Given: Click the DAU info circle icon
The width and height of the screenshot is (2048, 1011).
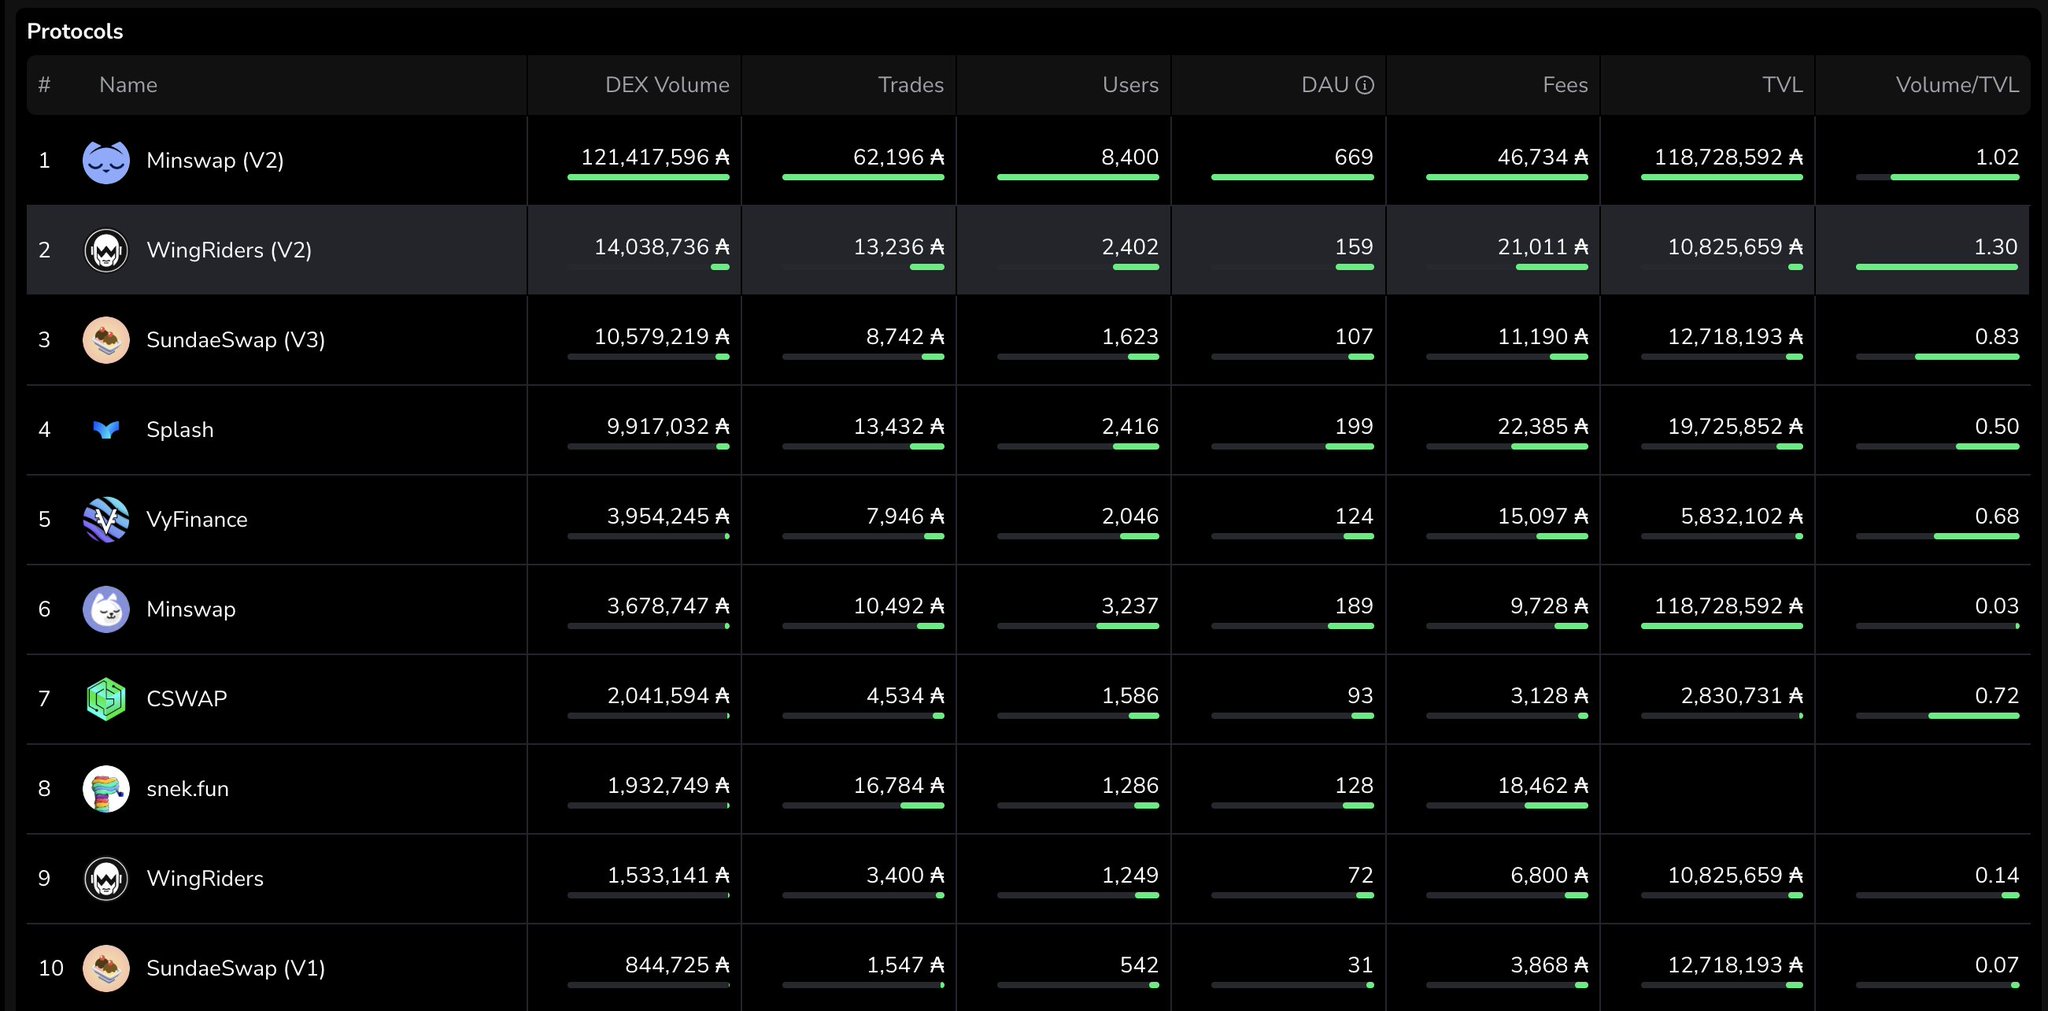Looking at the screenshot, I should 1365,86.
